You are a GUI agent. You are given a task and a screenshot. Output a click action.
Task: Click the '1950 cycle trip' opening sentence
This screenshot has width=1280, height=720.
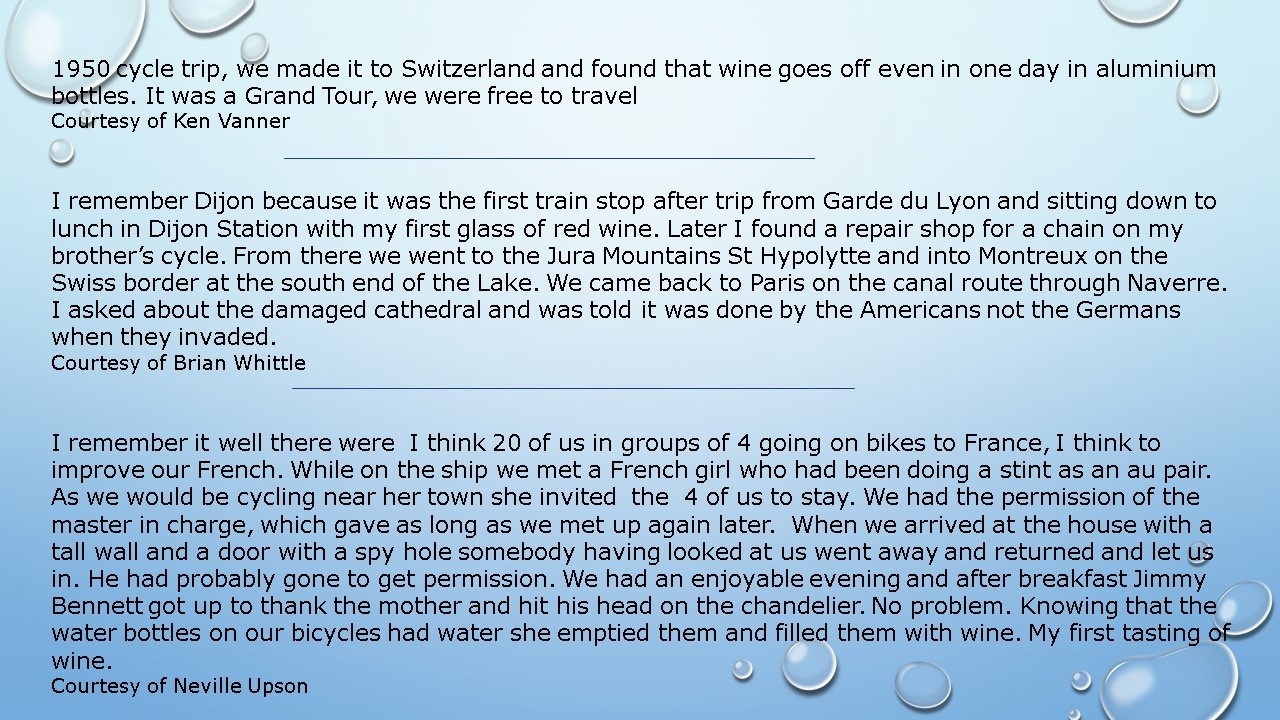[634, 83]
